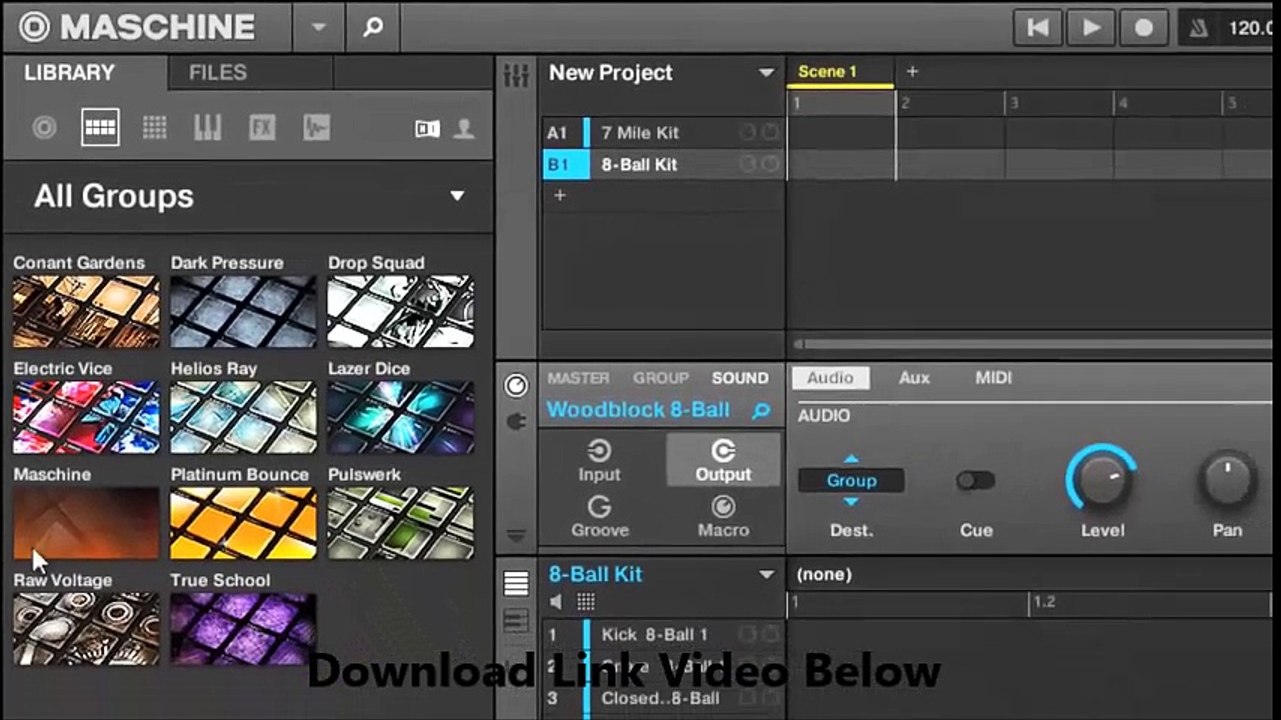Select the Scene 1 tab
The width and height of the screenshot is (1281, 720).
pyautogui.click(x=841, y=73)
